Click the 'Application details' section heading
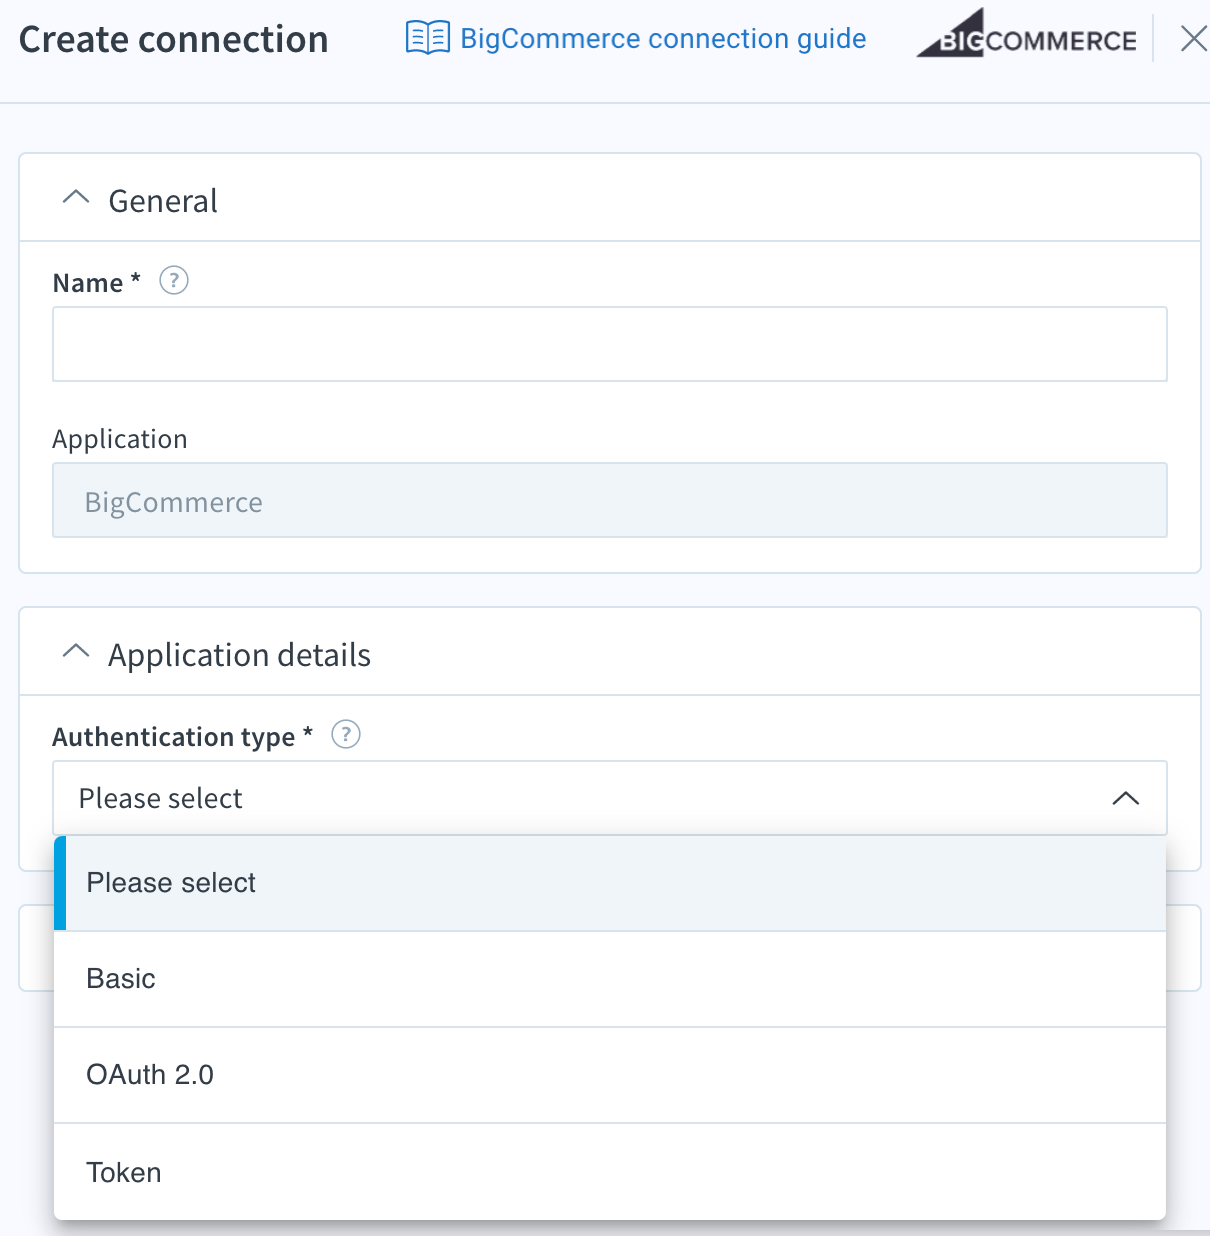The image size is (1210, 1236). pos(240,655)
